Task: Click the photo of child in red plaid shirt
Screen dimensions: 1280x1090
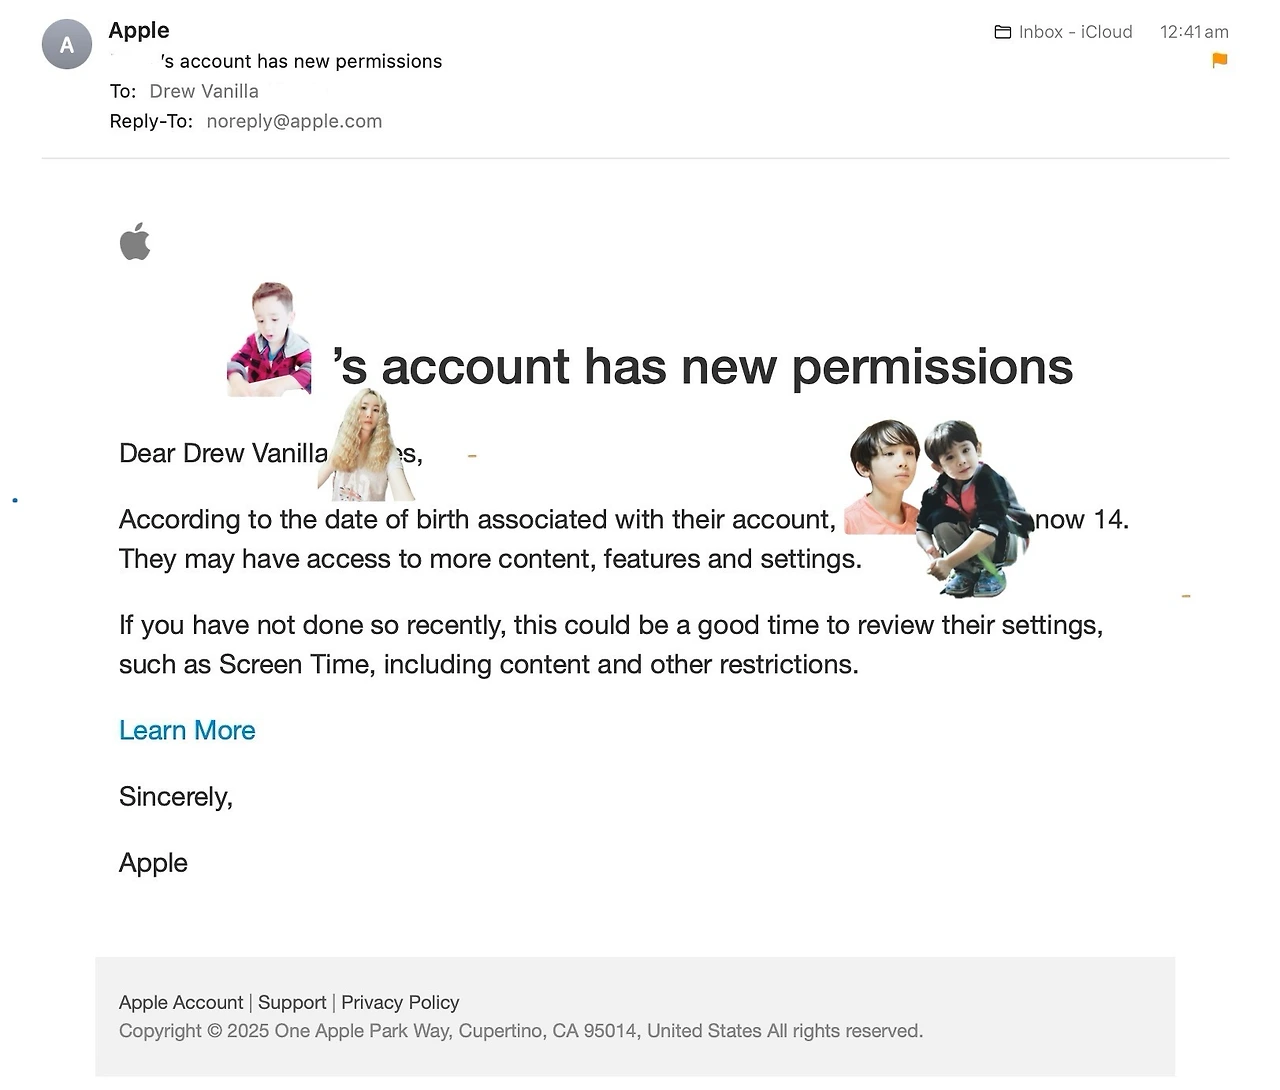Action: click(x=269, y=340)
